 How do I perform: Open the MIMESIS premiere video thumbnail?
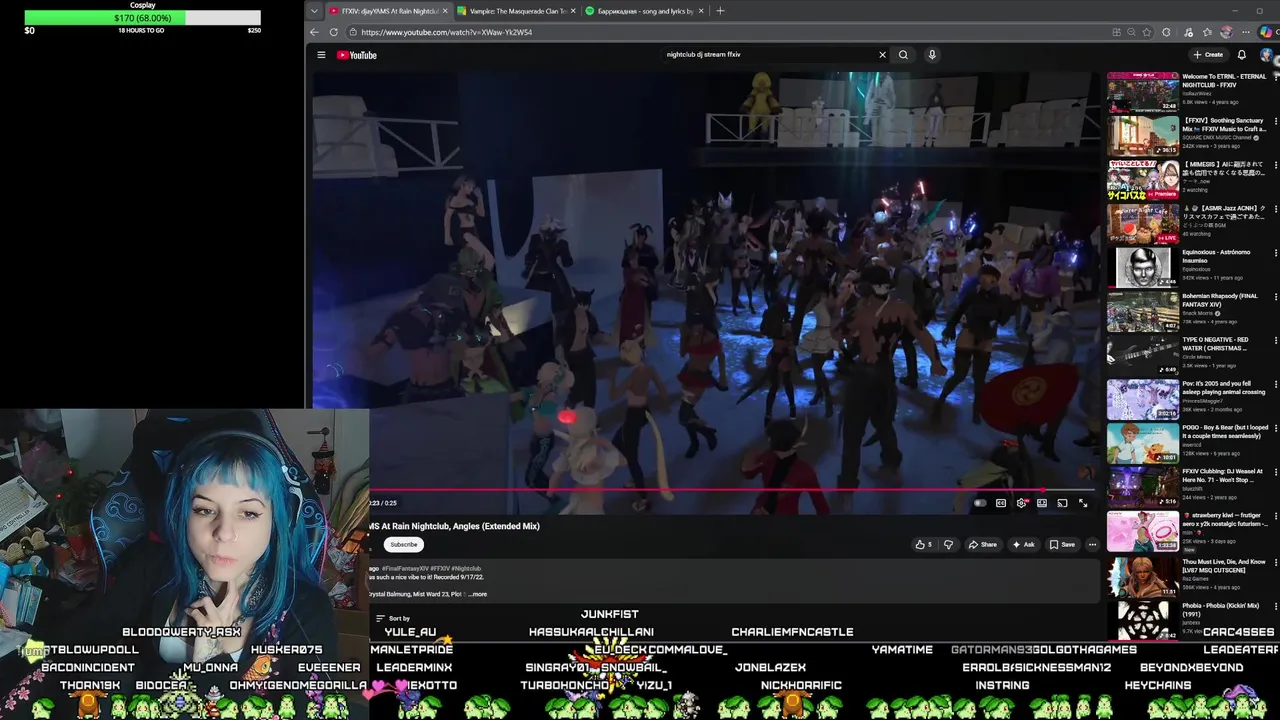coord(1142,179)
